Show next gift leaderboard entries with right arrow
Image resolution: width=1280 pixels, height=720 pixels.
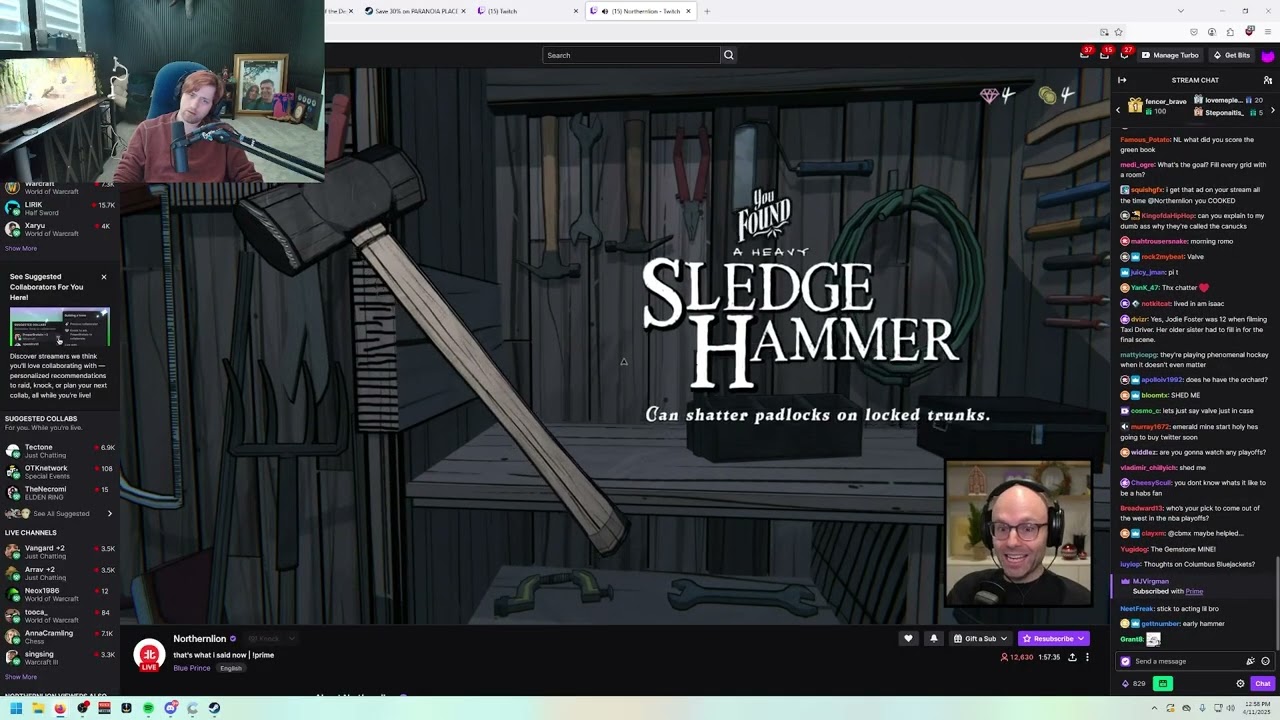(x=1273, y=110)
